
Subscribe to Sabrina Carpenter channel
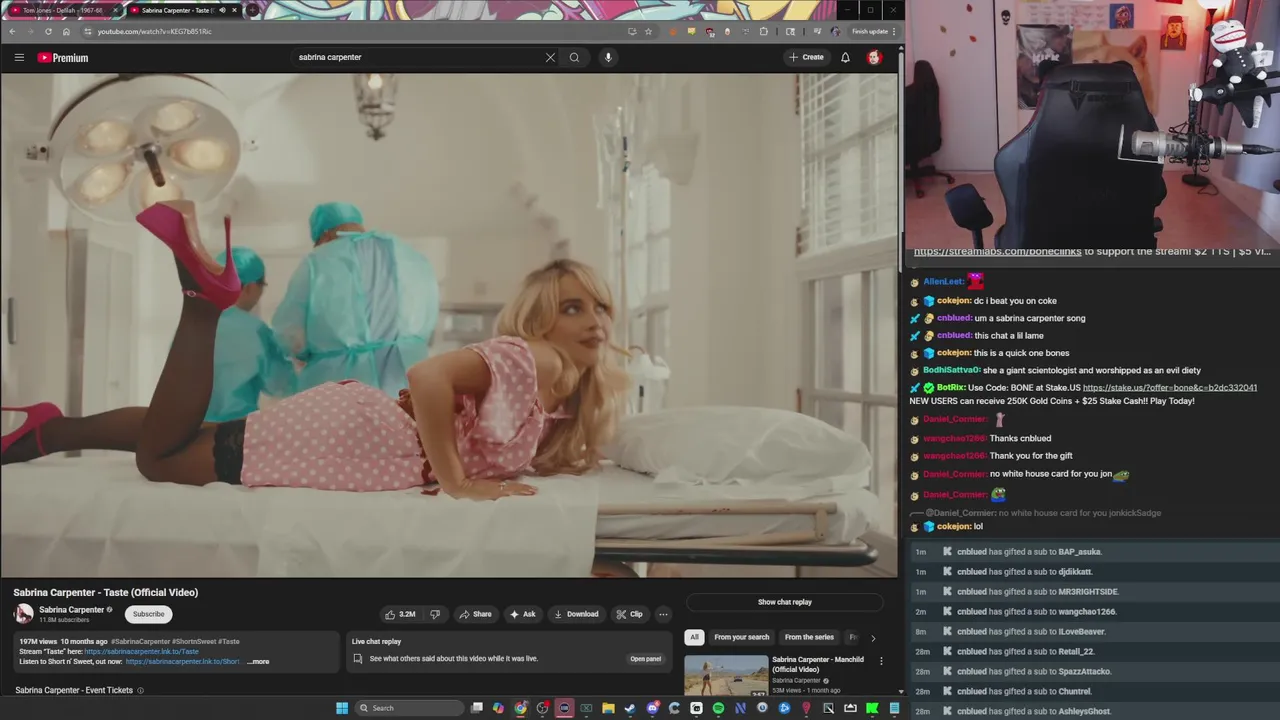coord(148,614)
